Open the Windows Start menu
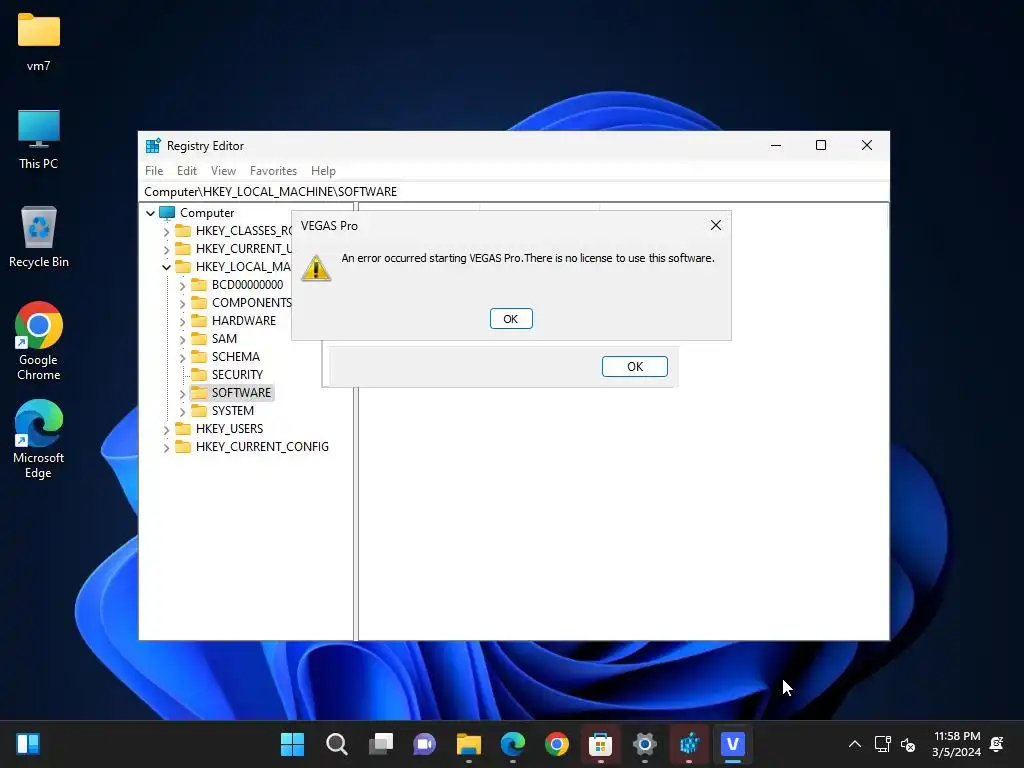The width and height of the screenshot is (1024, 768). point(293,744)
